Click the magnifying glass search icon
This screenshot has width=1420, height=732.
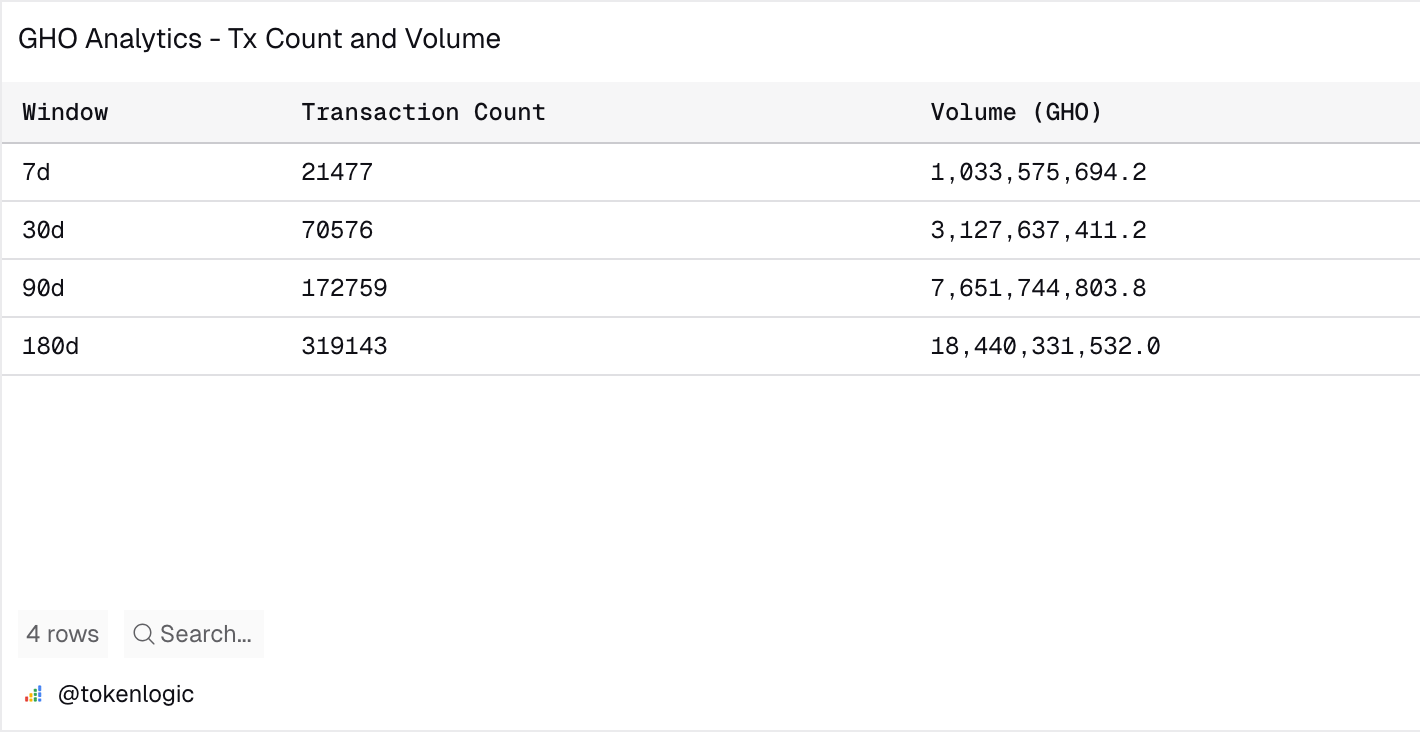pyautogui.click(x=143, y=634)
